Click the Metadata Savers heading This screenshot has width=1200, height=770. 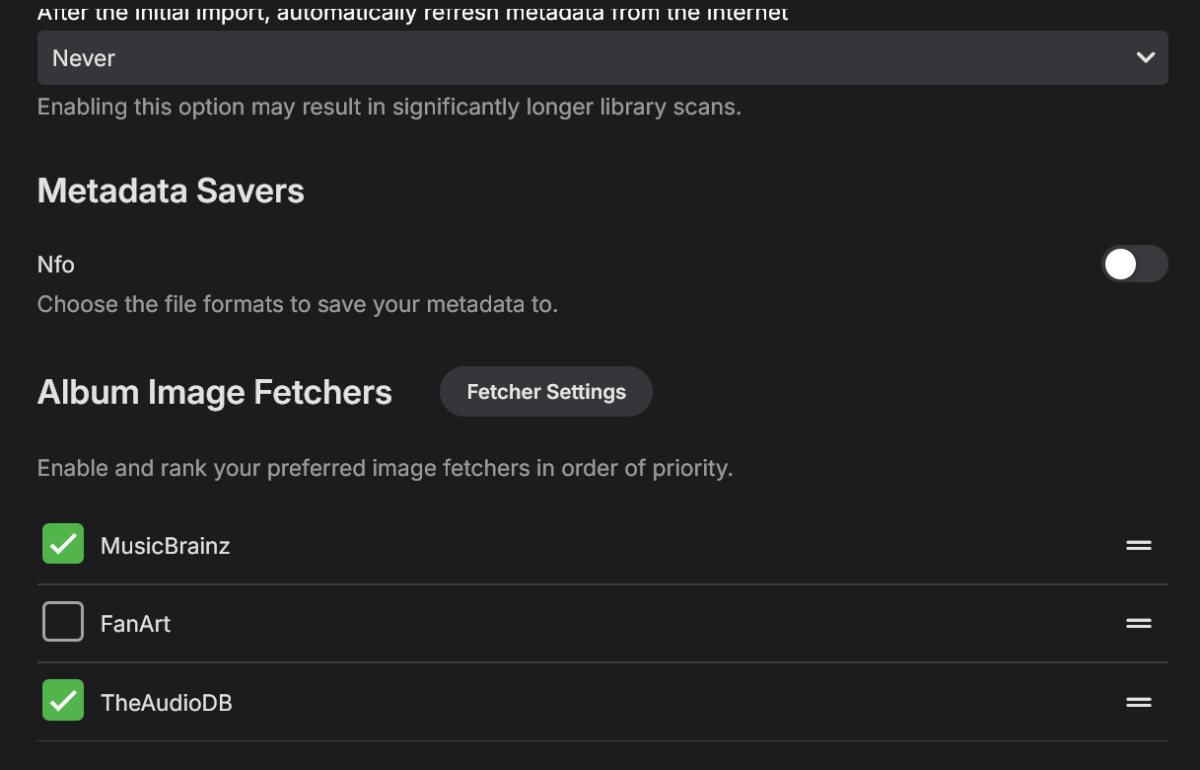point(171,191)
